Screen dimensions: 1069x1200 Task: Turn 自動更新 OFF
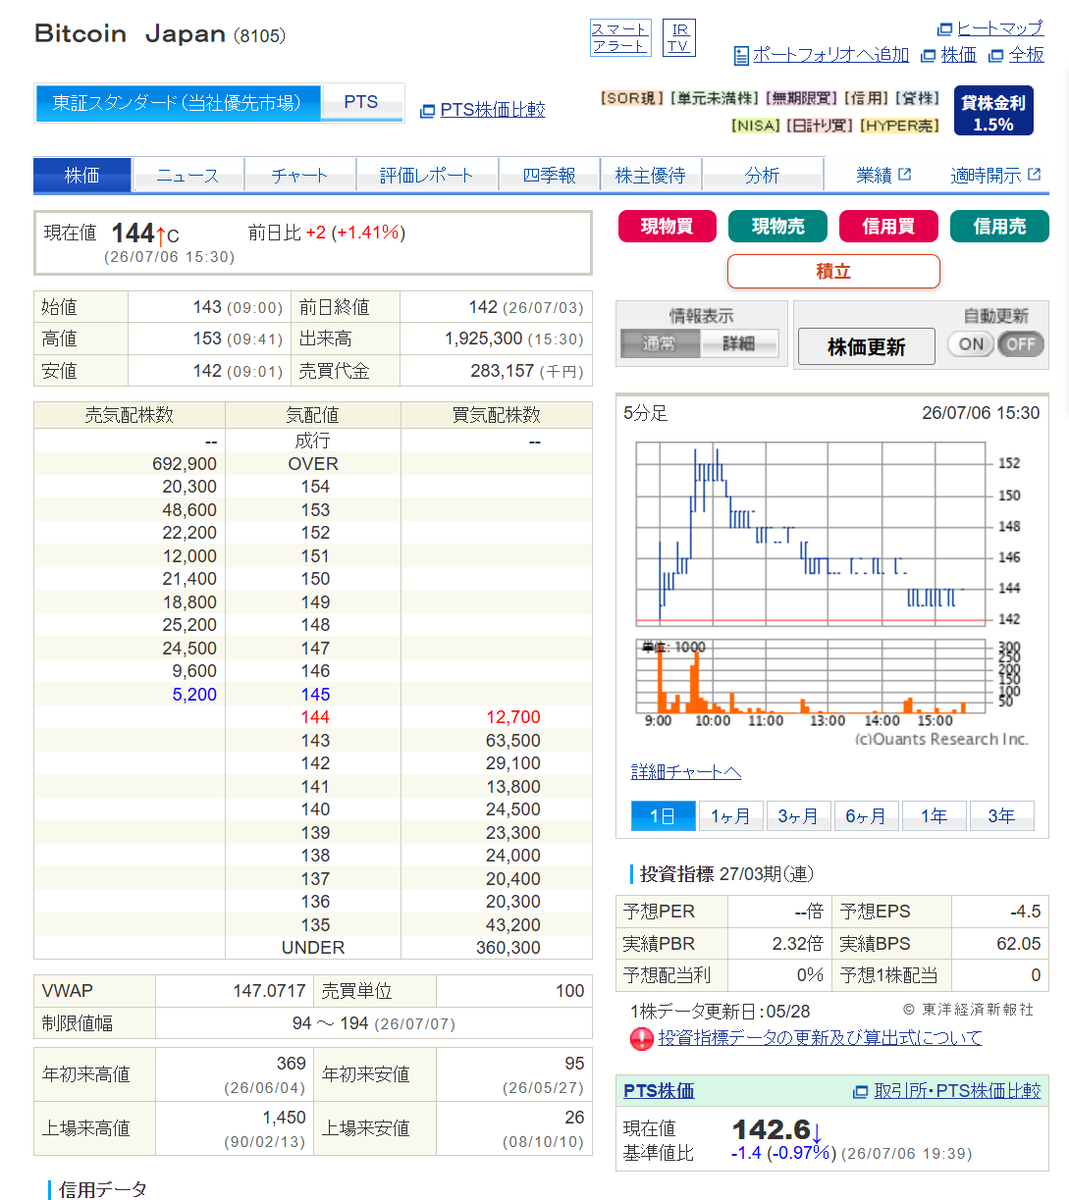(x=1020, y=344)
